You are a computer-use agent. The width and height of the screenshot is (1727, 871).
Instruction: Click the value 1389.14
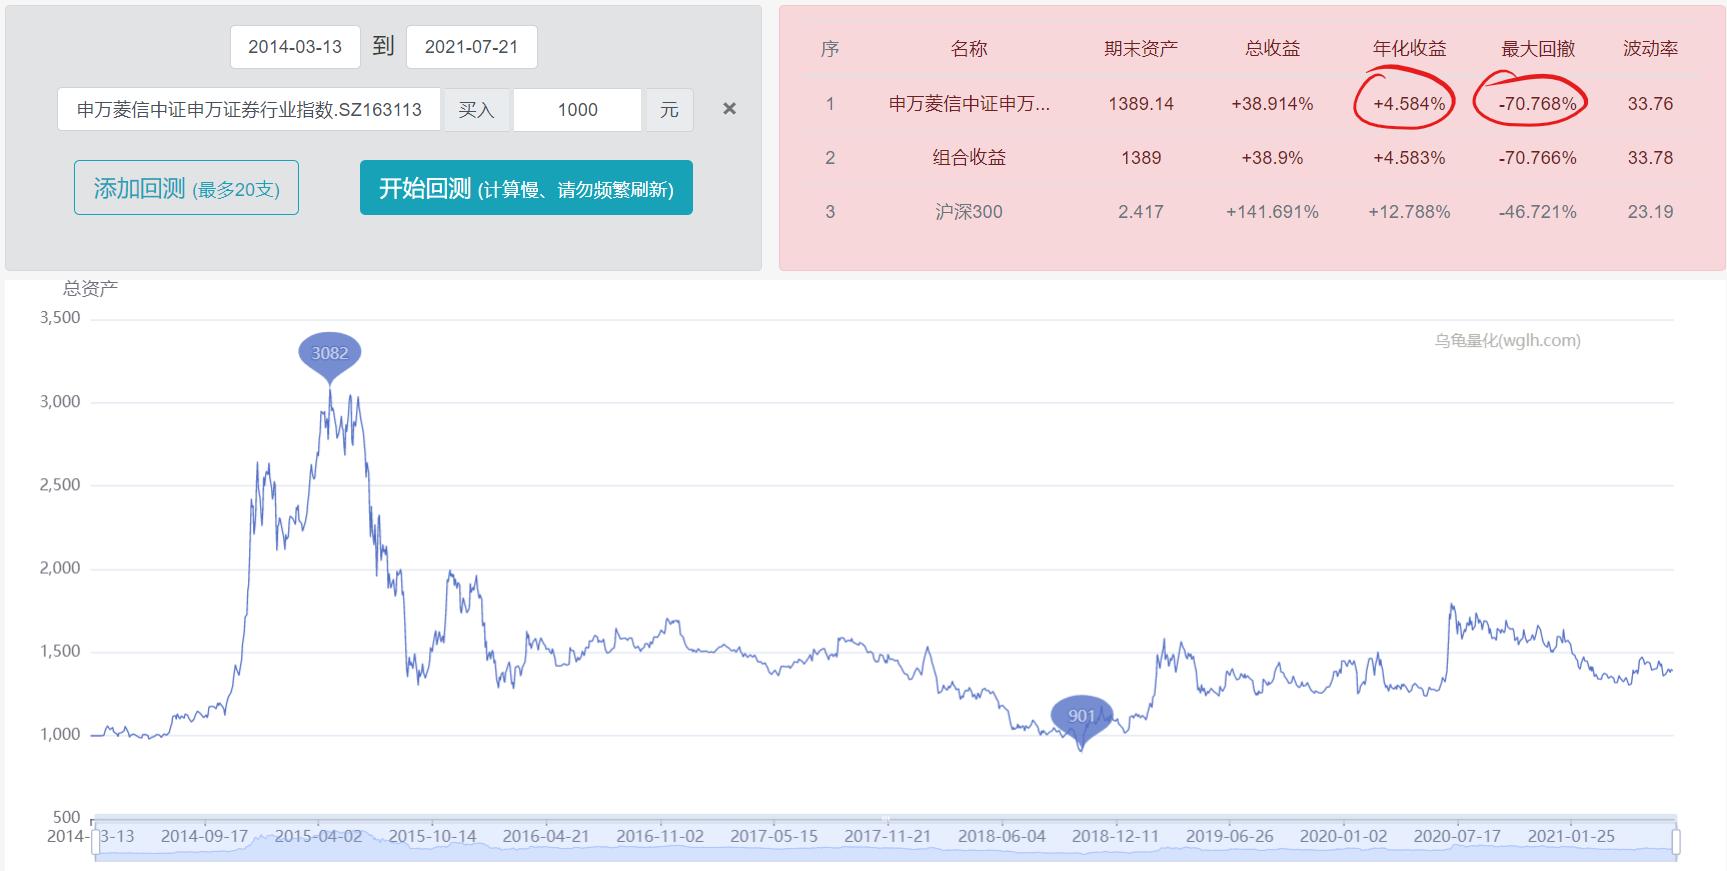pos(1141,104)
